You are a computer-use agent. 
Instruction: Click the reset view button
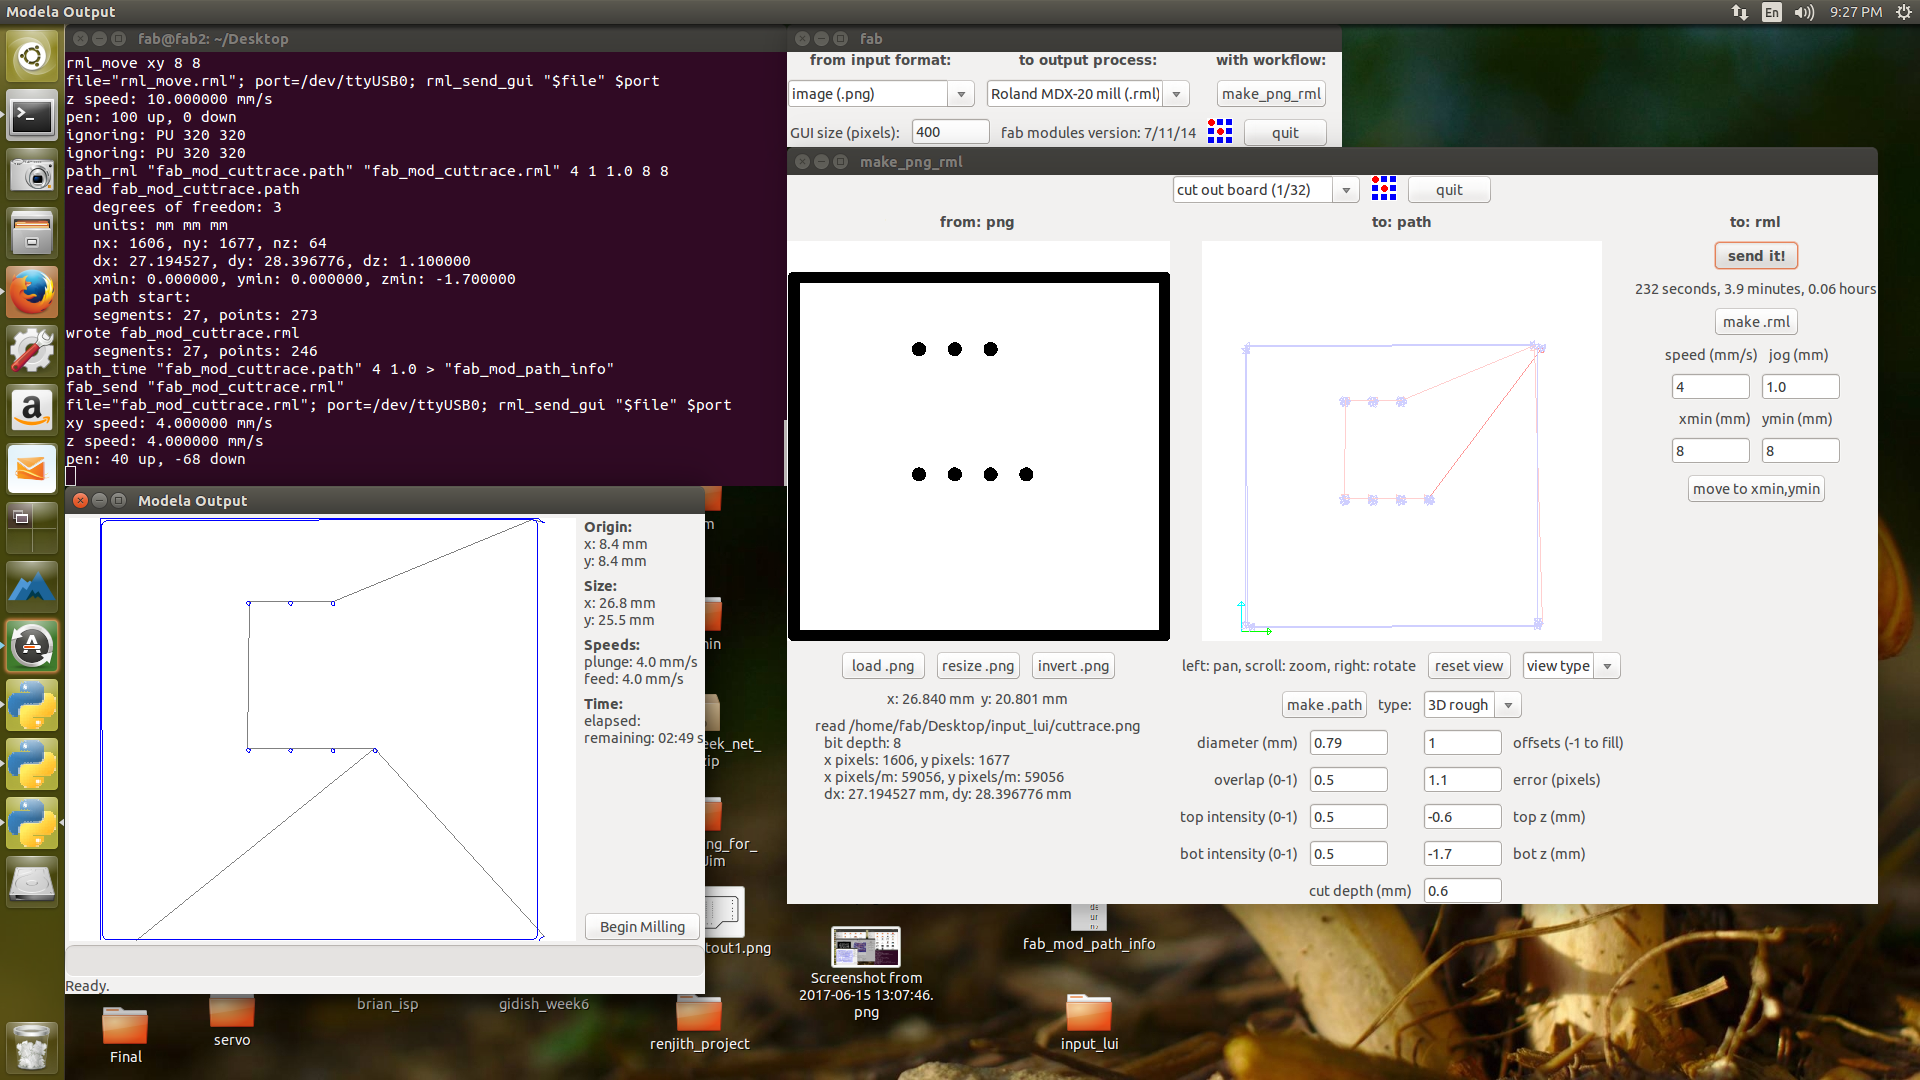(x=1468, y=666)
